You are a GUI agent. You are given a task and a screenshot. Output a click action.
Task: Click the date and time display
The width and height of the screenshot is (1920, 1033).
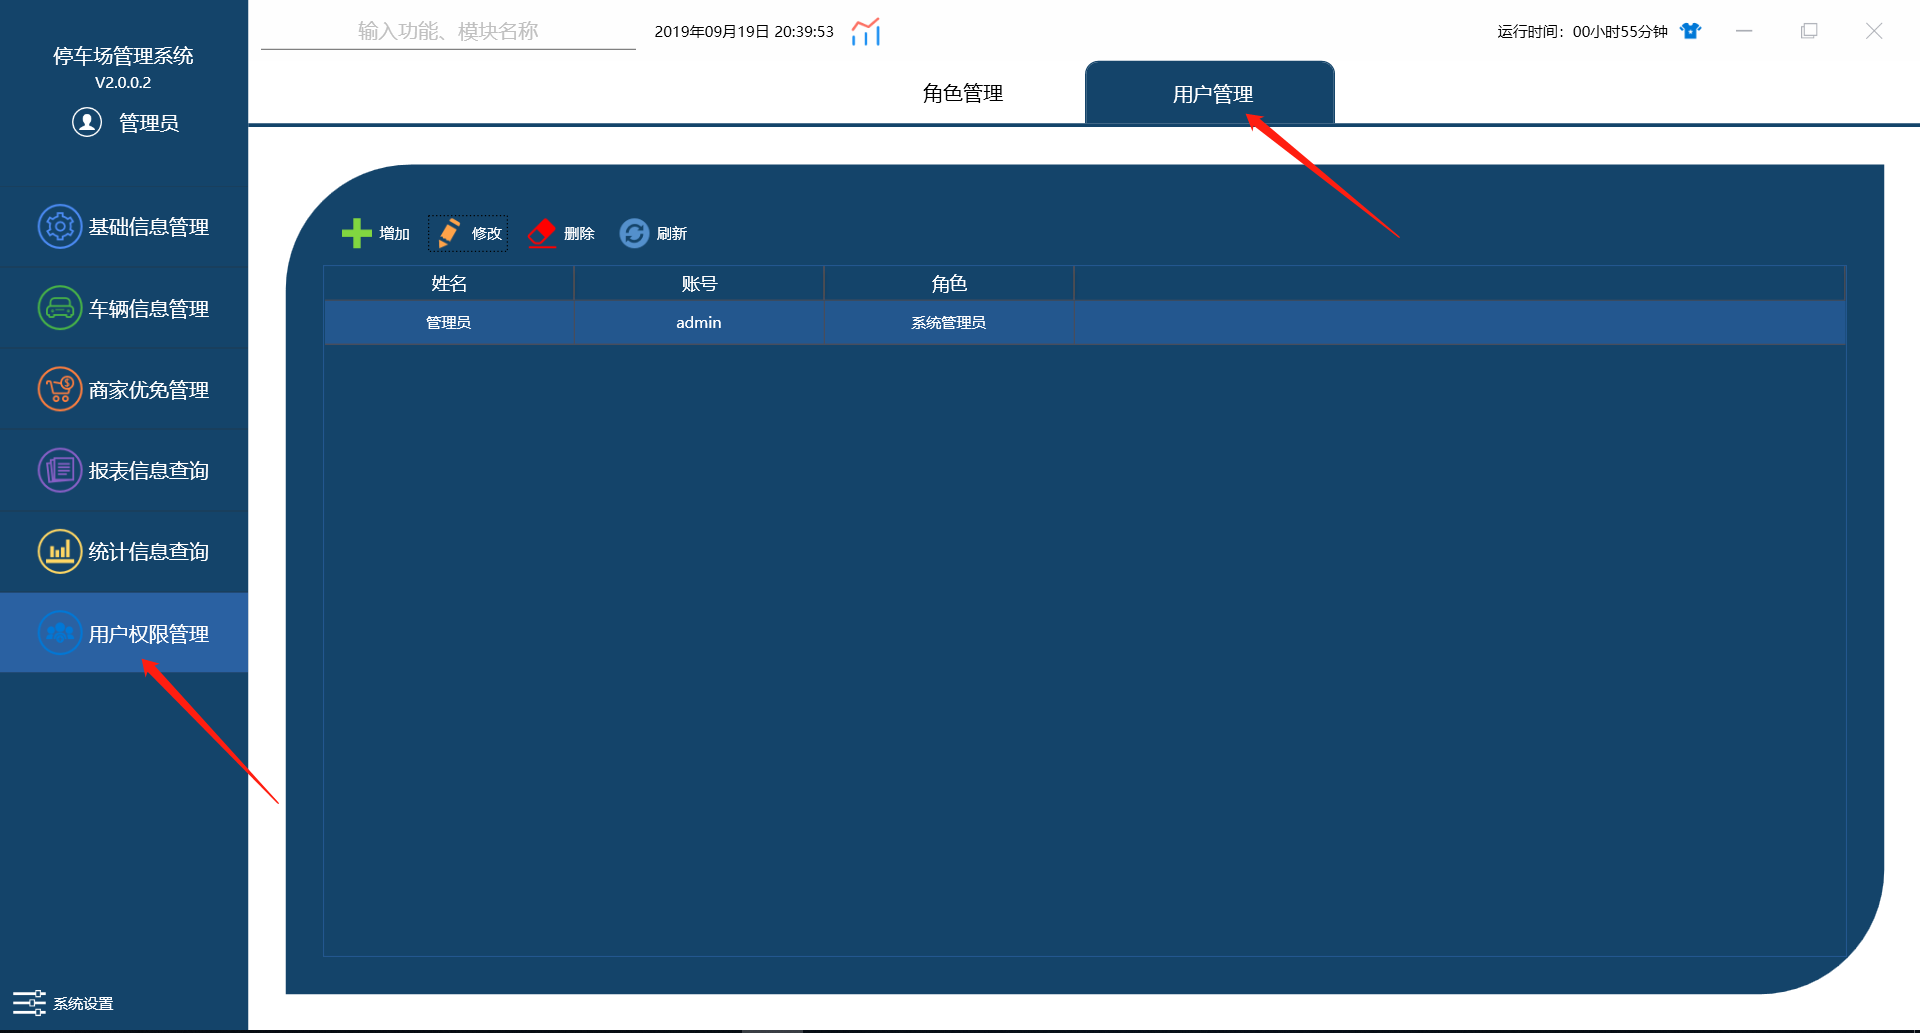[x=744, y=31]
